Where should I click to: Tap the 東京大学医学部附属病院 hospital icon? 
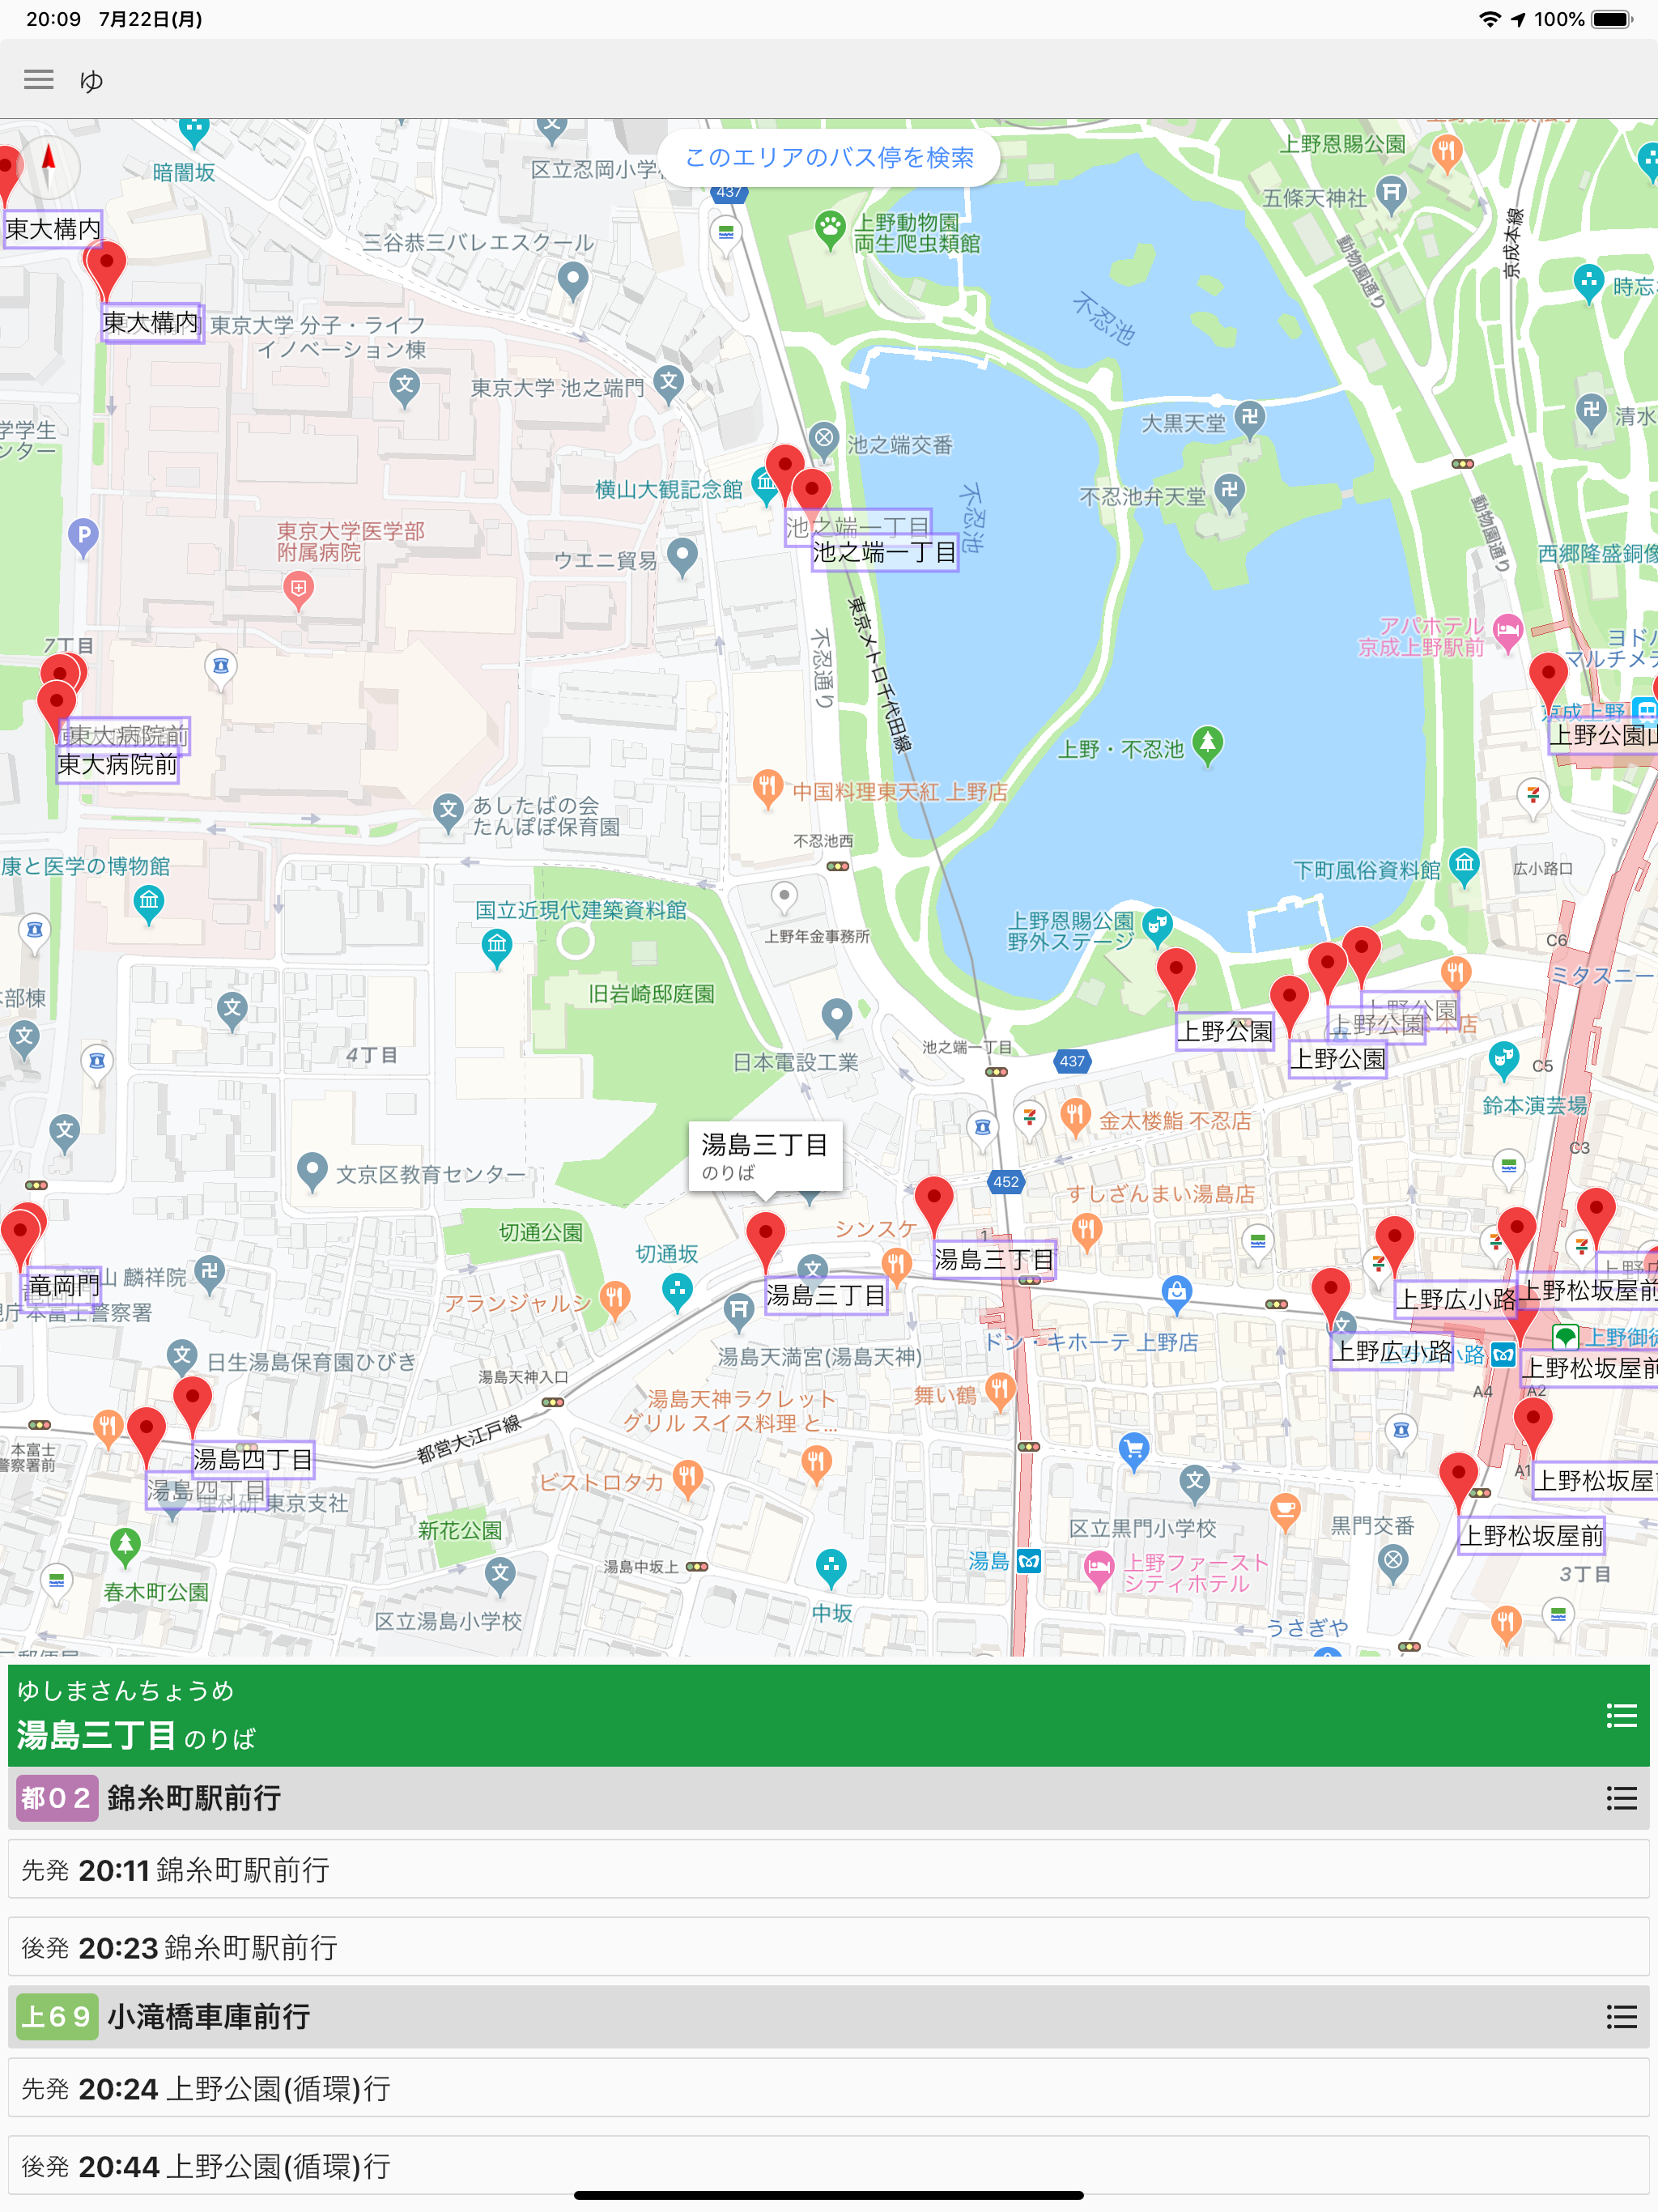point(298,589)
